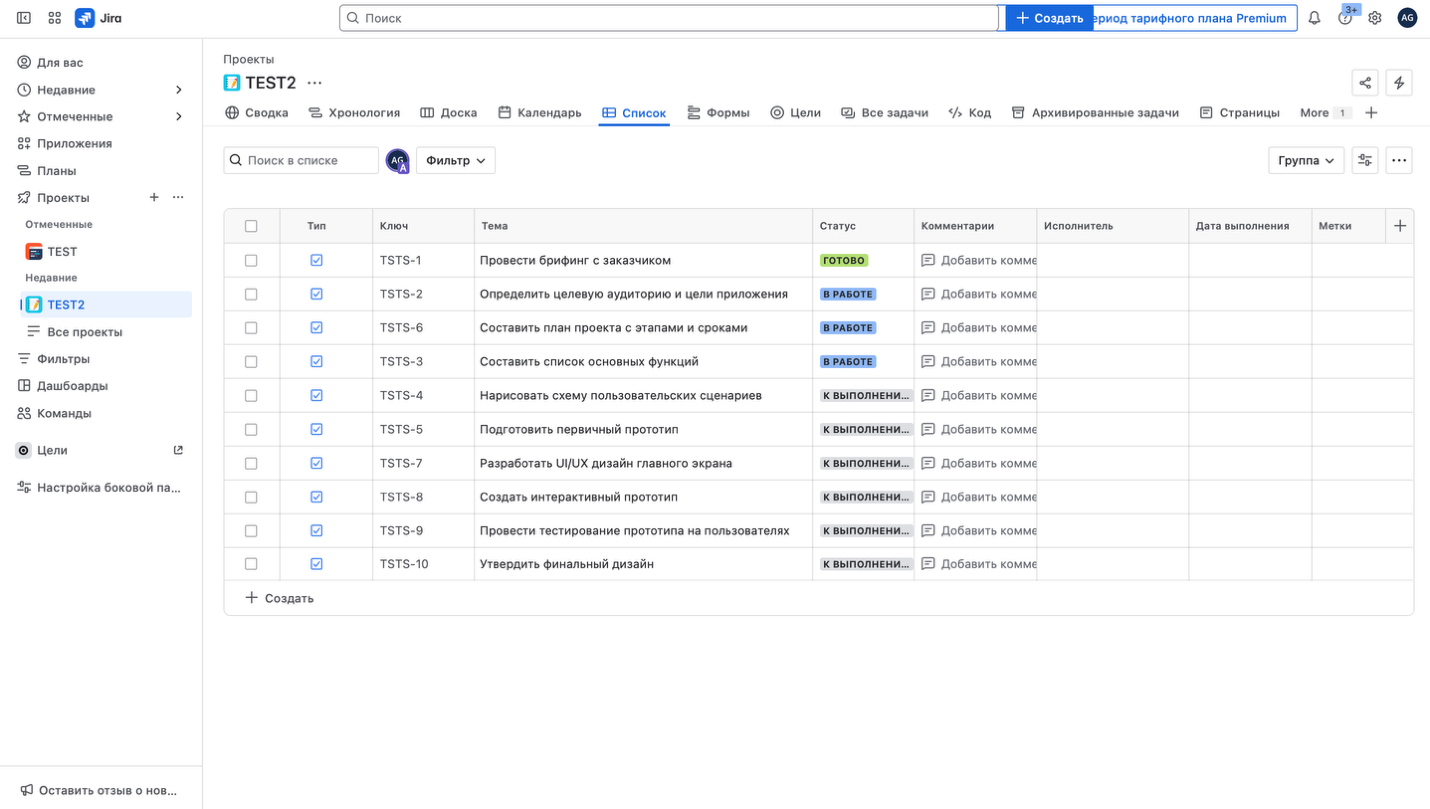Screen dimensions: 1430x809
Task: Click the green ГОТОВО status badge
Action: [843, 260]
